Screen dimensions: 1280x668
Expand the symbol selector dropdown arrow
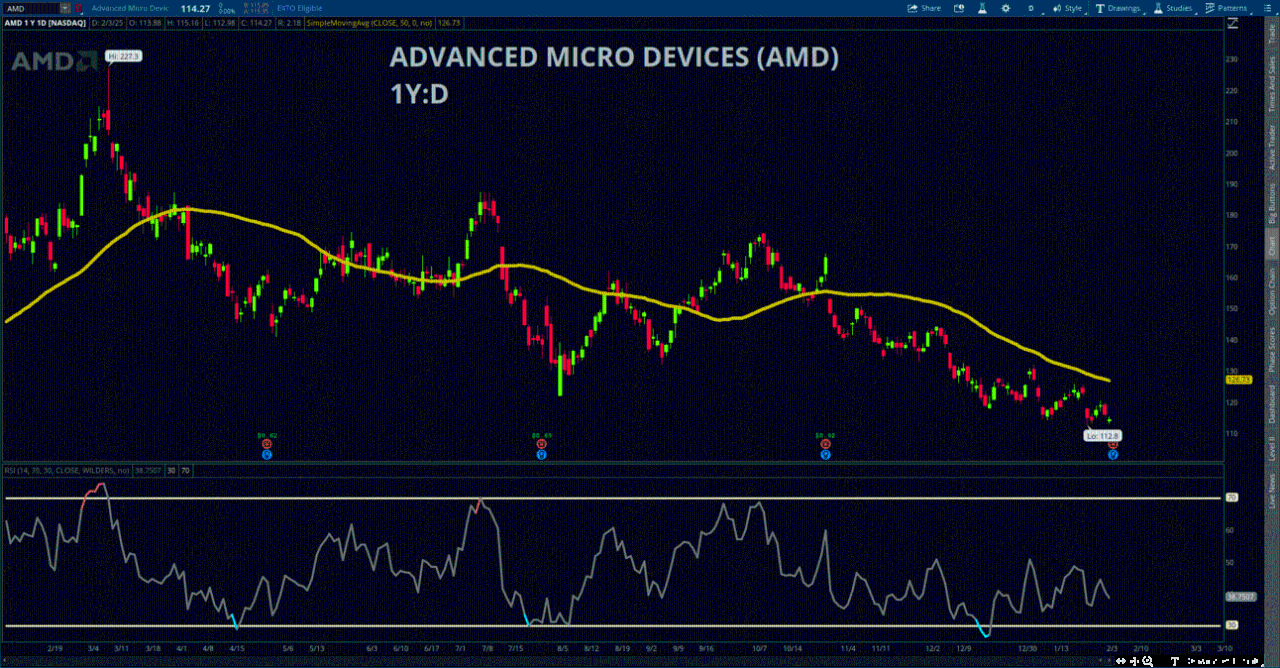[x=66, y=8]
